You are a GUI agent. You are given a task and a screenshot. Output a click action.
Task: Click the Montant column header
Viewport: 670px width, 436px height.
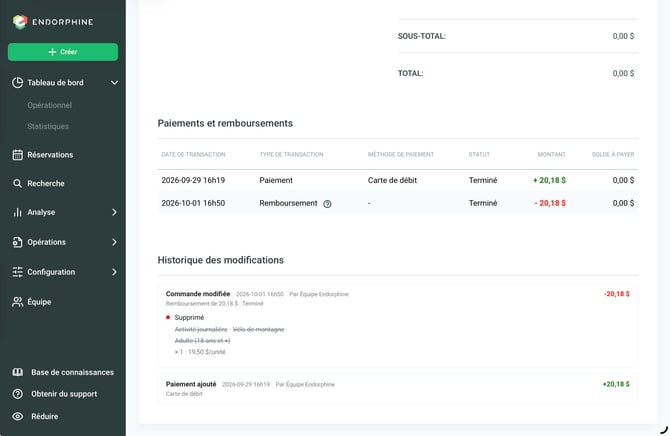[551, 154]
